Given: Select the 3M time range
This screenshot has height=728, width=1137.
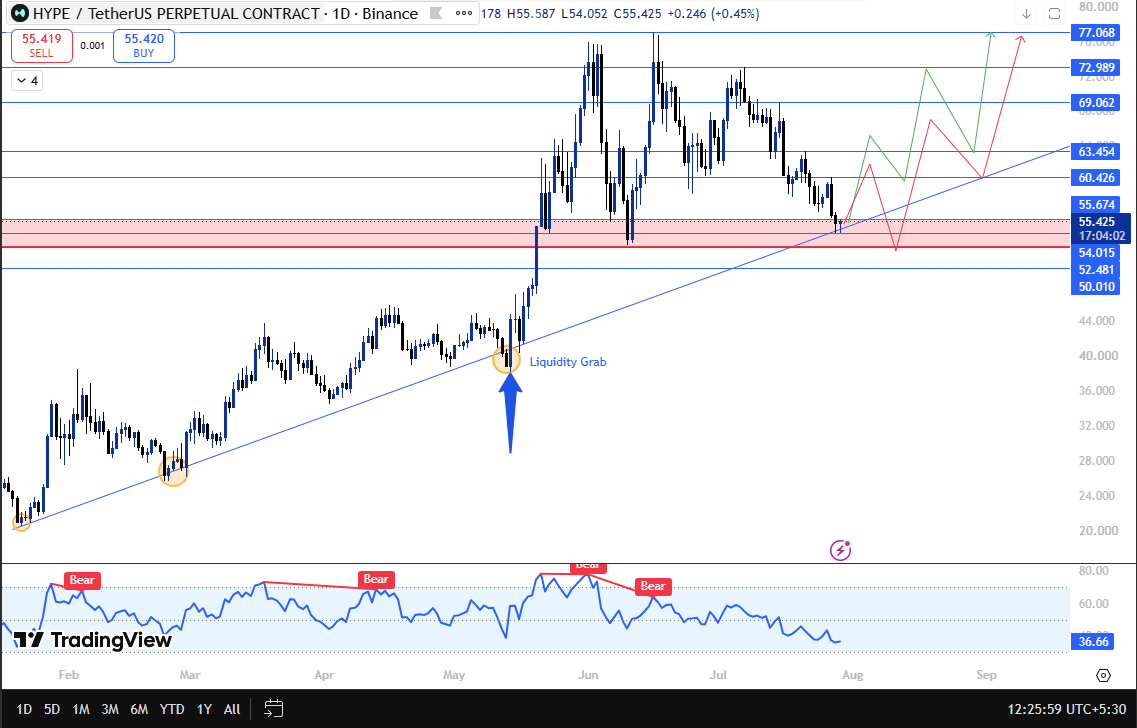Looking at the screenshot, I should (109, 709).
